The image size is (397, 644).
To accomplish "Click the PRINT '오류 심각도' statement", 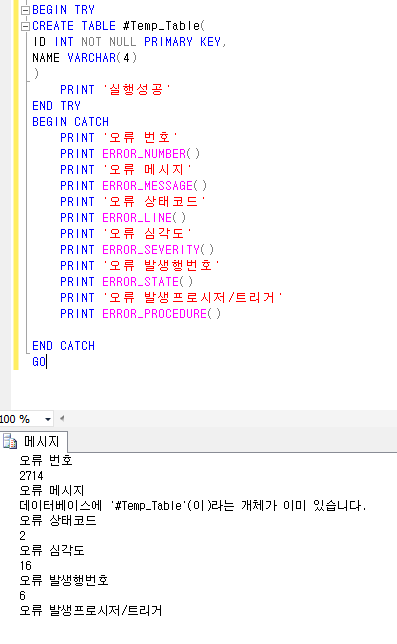I will tap(126, 234).
